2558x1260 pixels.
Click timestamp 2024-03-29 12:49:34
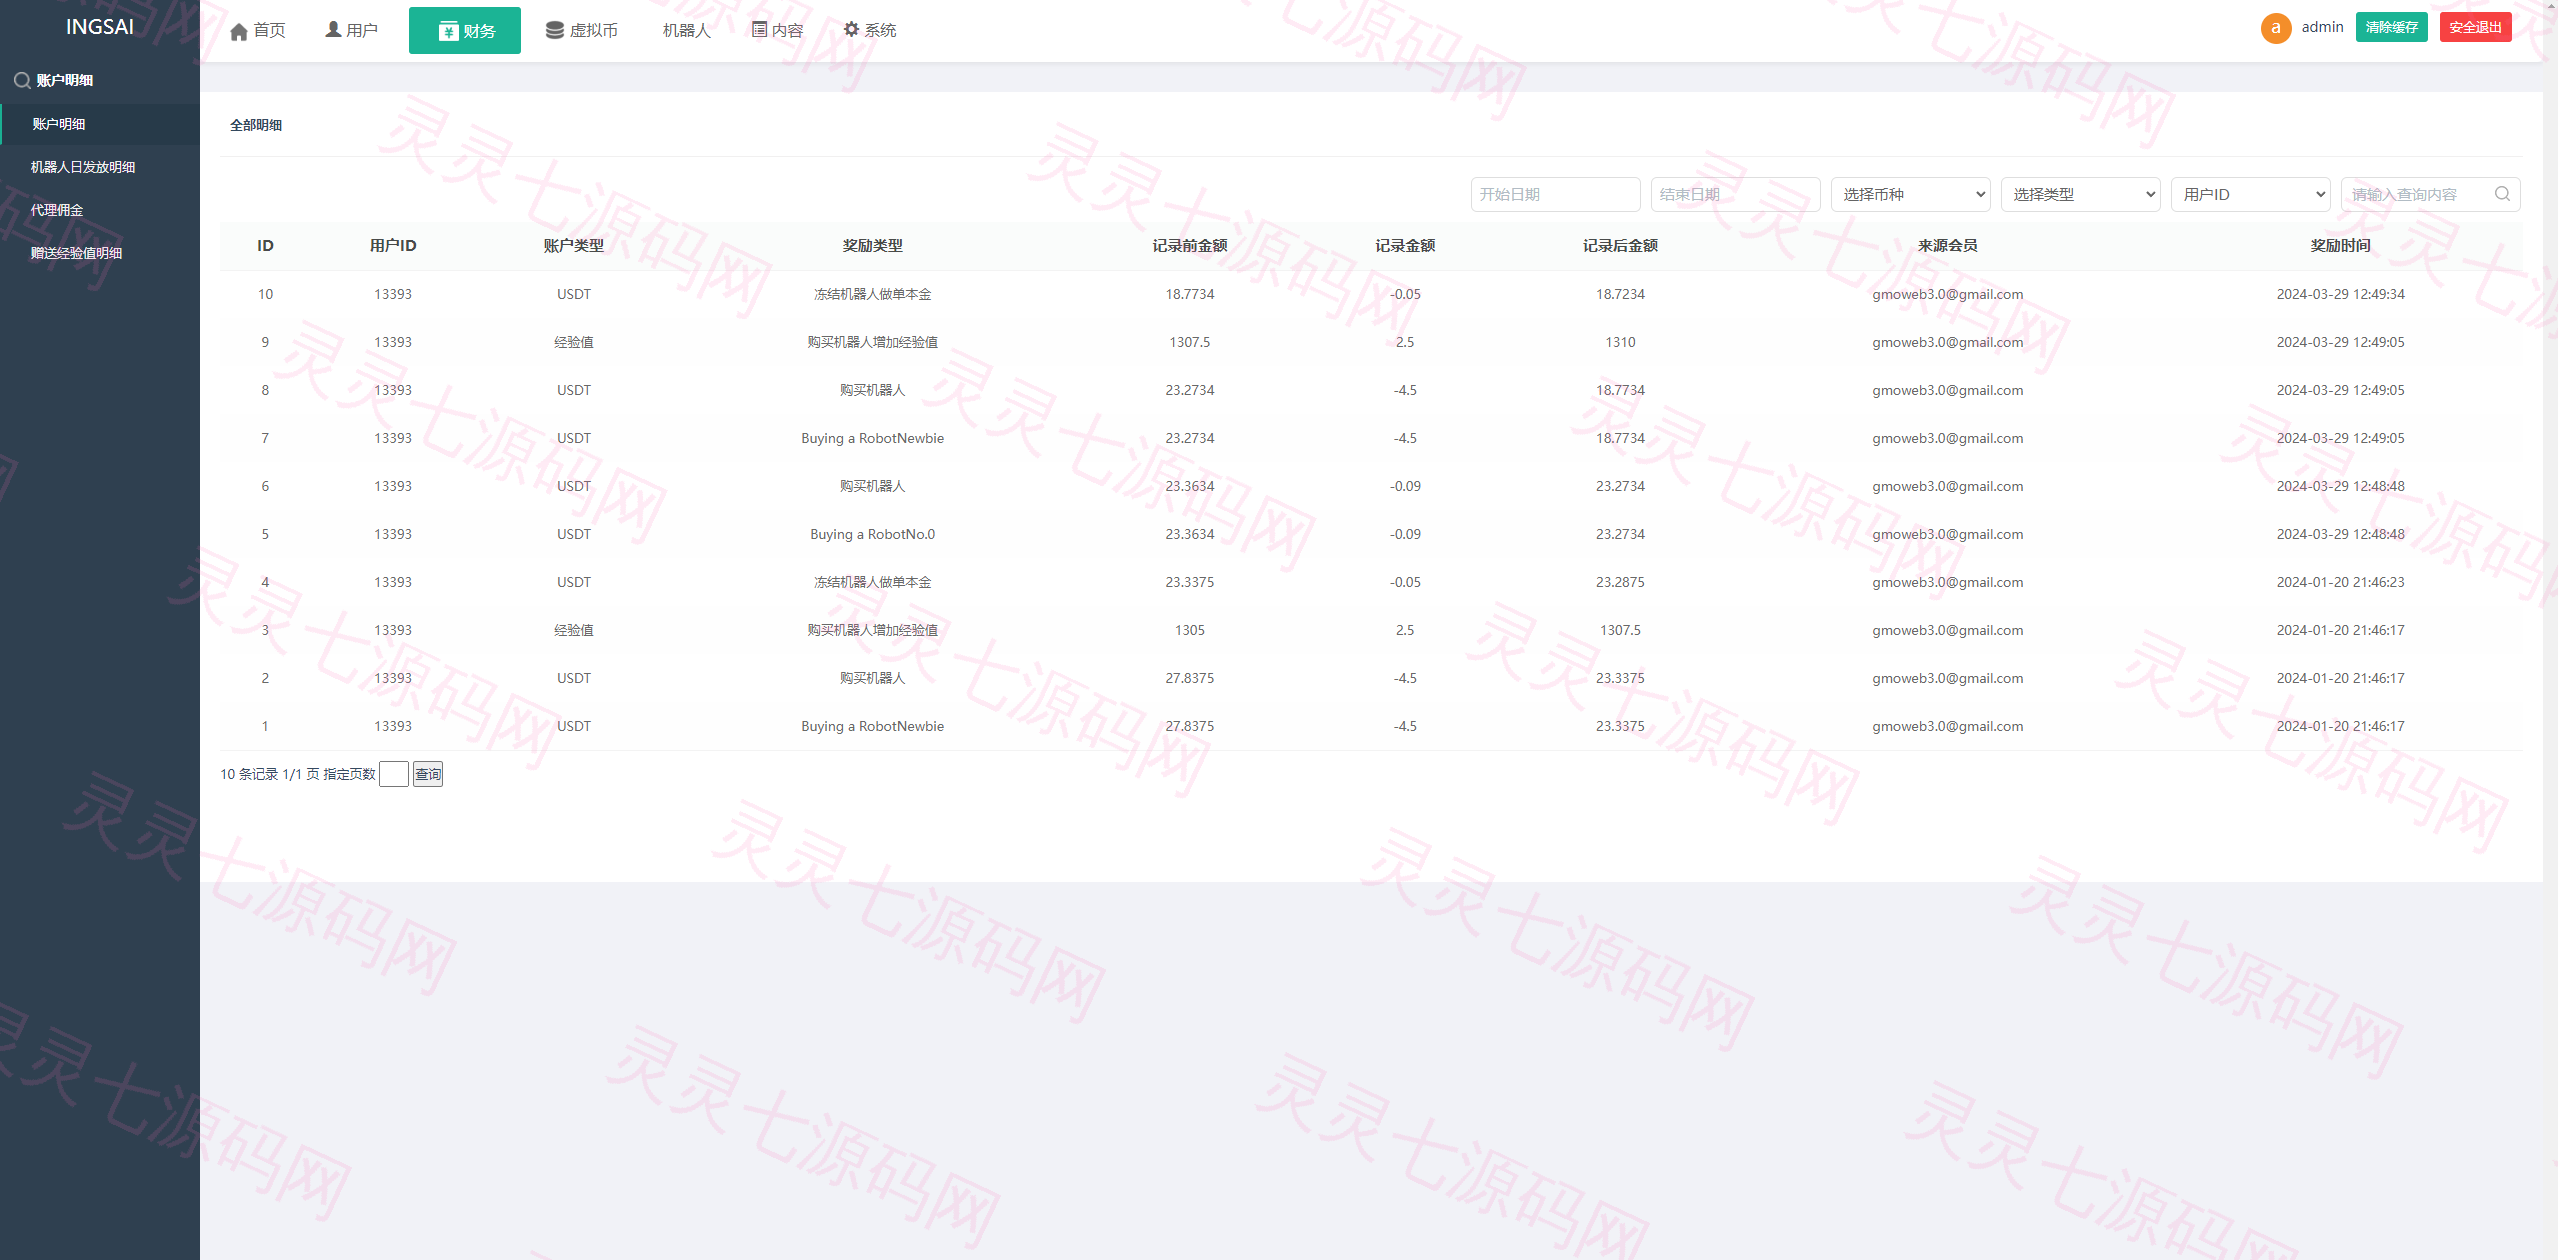2340,294
